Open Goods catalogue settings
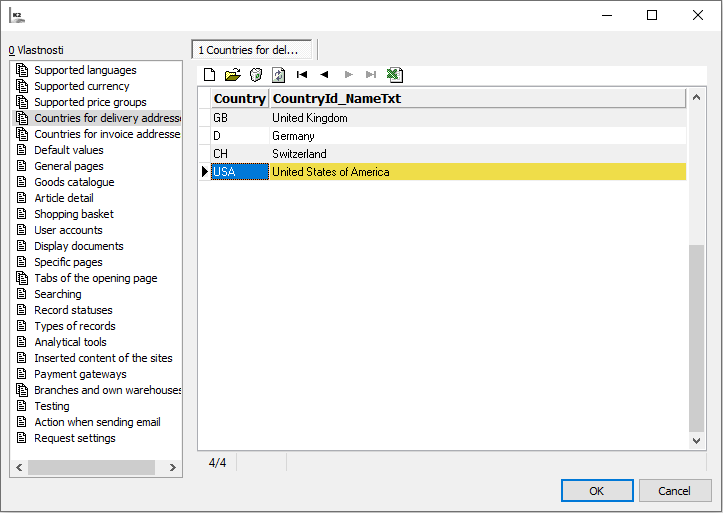Image resolution: width=723 pixels, height=513 pixels. pyautogui.click(x=74, y=182)
